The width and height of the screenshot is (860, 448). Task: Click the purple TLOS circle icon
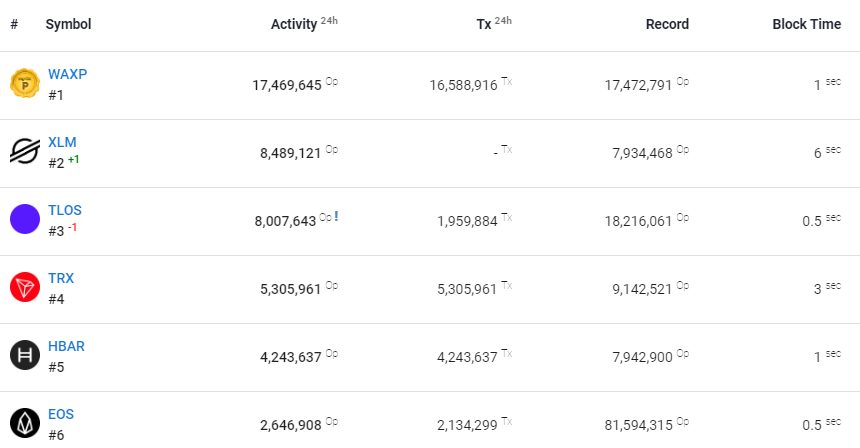[x=24, y=219]
